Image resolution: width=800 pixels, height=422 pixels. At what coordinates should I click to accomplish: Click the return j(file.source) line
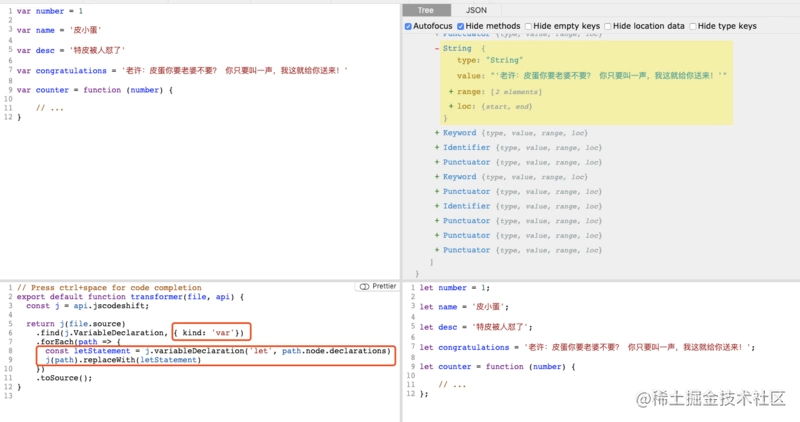click(76, 324)
